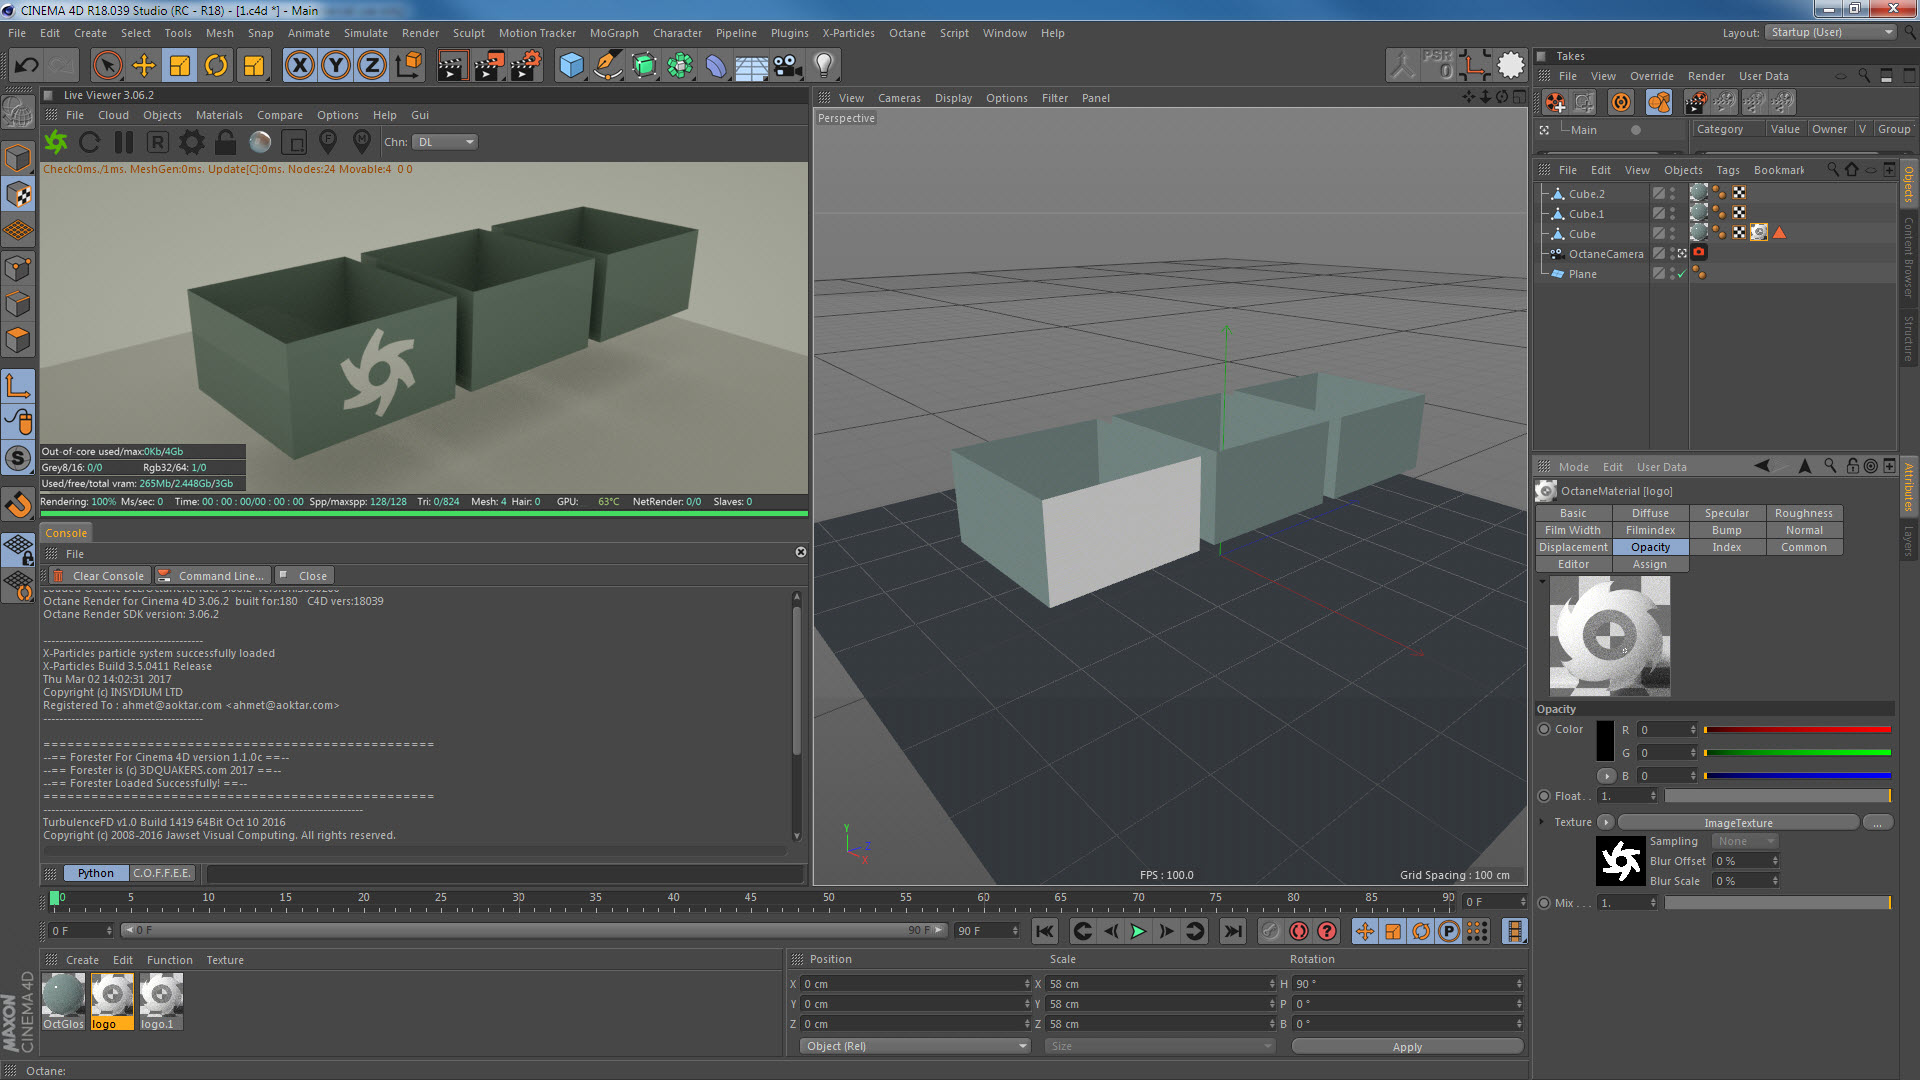Open the MoGraph menu
The width and height of the screenshot is (1920, 1080).
click(613, 33)
